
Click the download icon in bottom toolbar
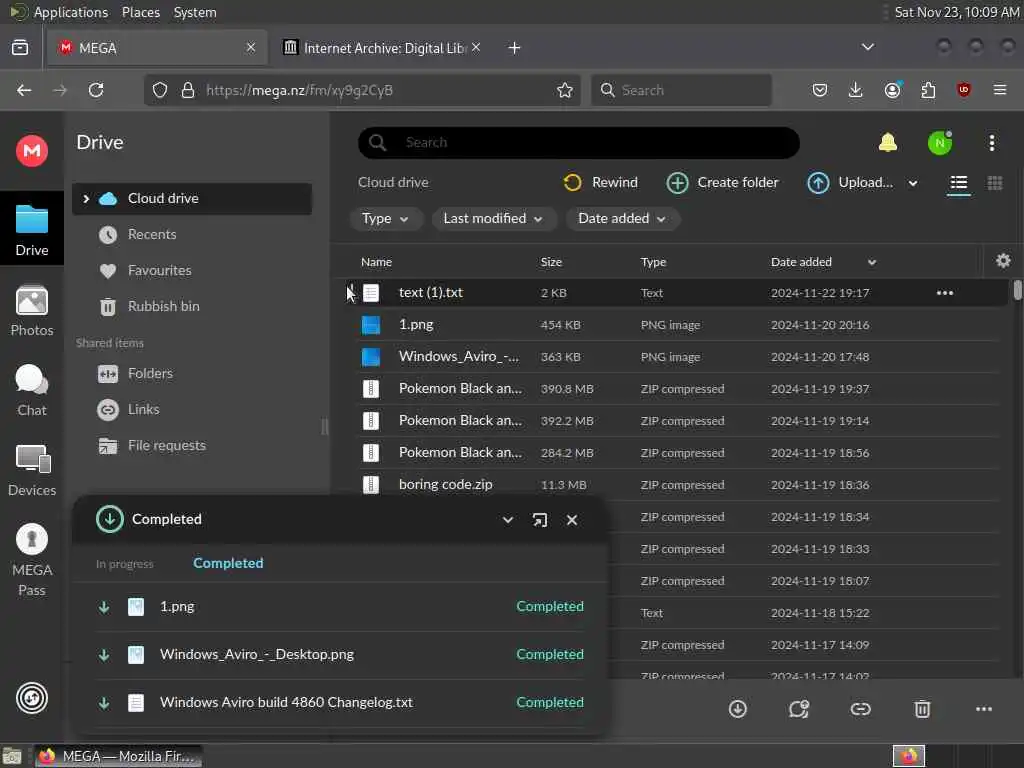737,709
